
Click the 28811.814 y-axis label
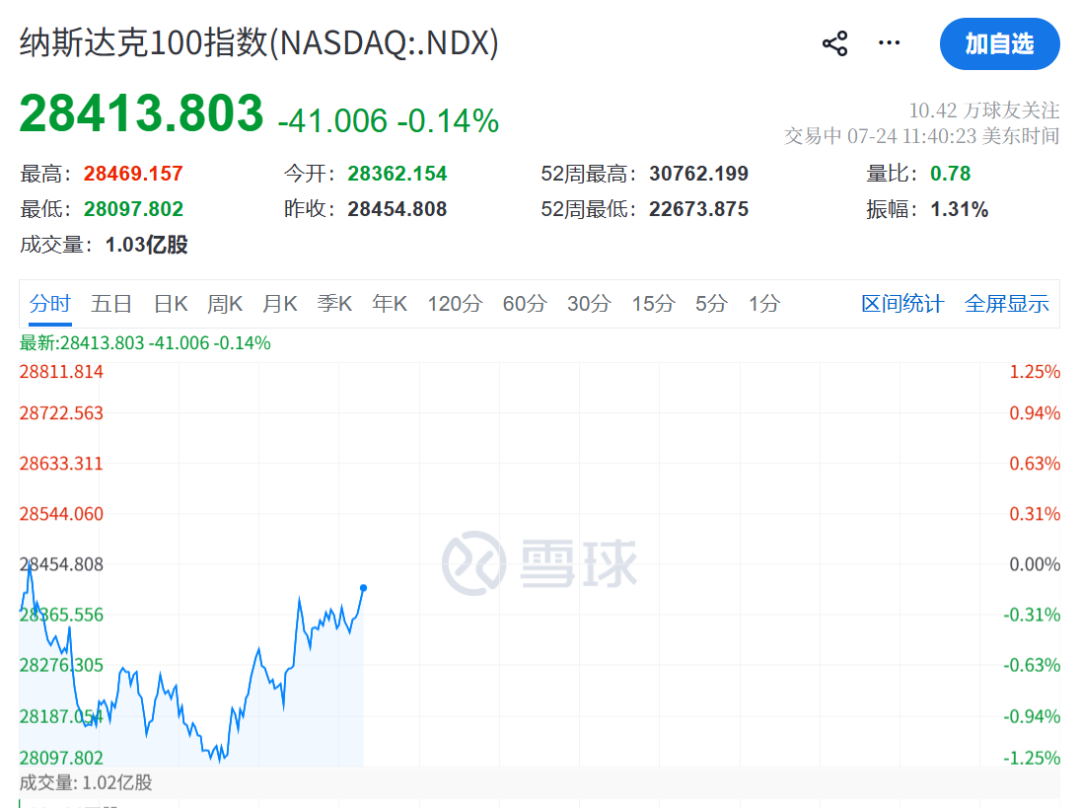click(x=61, y=372)
